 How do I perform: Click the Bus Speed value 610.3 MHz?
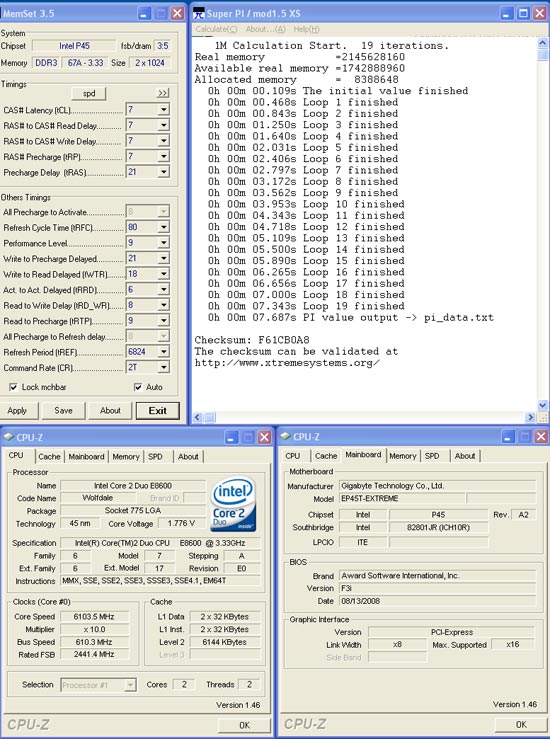coord(94,642)
